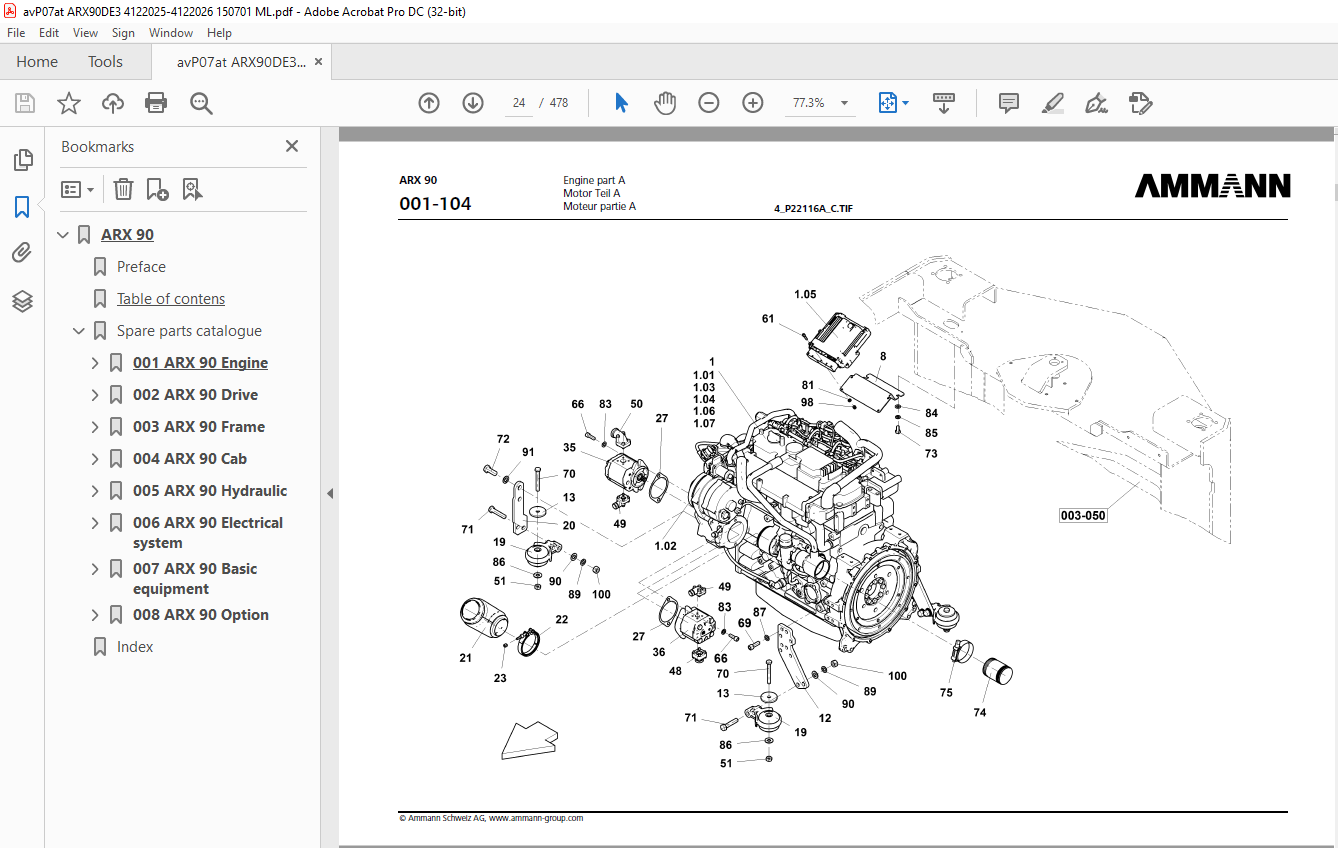
Task: Open the Attachments paperclip panel
Action: pyautogui.click(x=22, y=254)
